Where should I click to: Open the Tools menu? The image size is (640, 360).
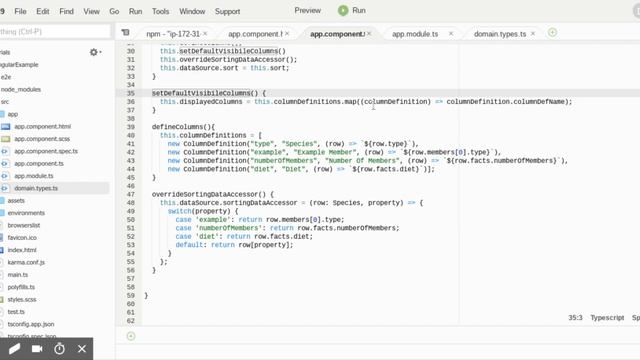pyautogui.click(x=160, y=11)
